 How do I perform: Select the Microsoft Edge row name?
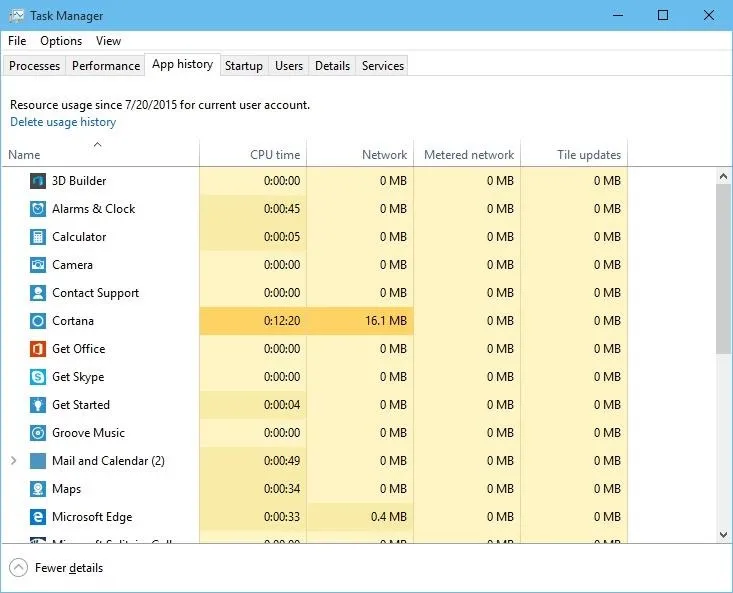tap(92, 517)
